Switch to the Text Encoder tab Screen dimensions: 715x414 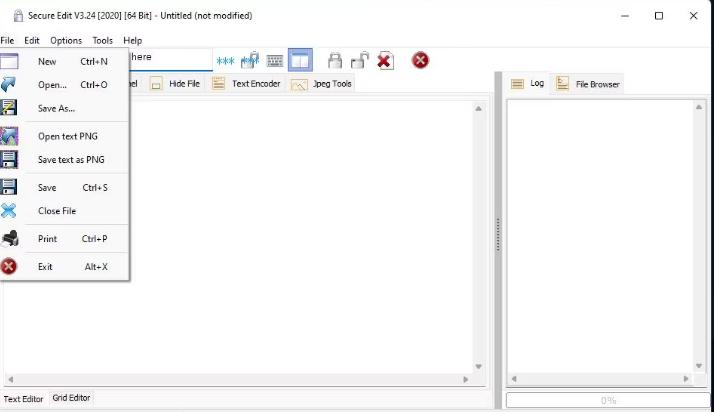[246, 84]
